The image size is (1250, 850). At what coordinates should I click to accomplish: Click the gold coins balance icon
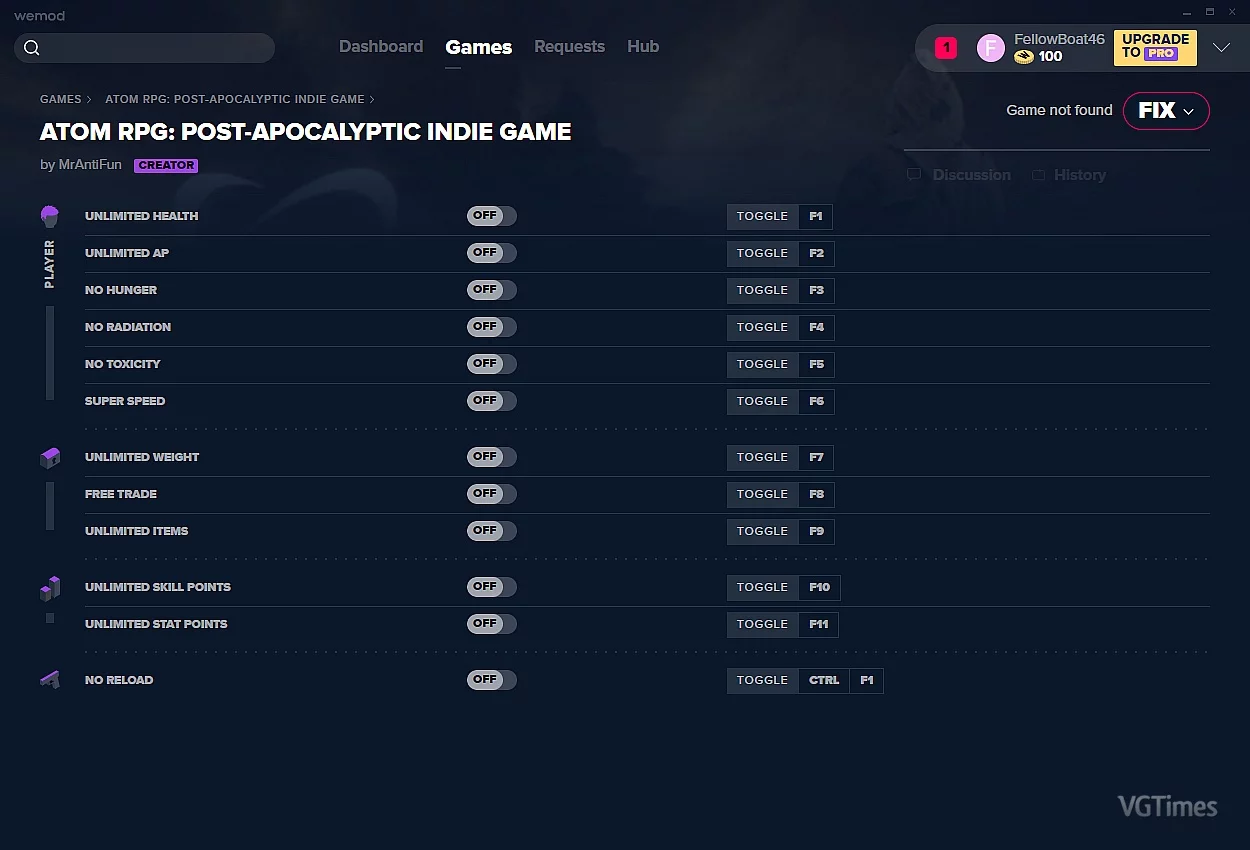[1023, 57]
